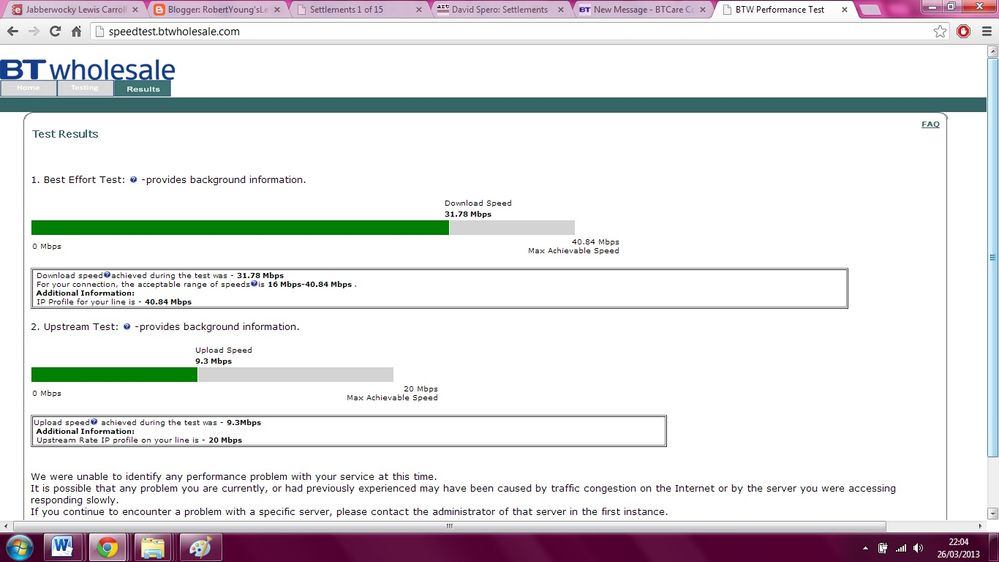Click the vertical scrollbar thumb
Screen dimensions: 999x562
coord(993,257)
